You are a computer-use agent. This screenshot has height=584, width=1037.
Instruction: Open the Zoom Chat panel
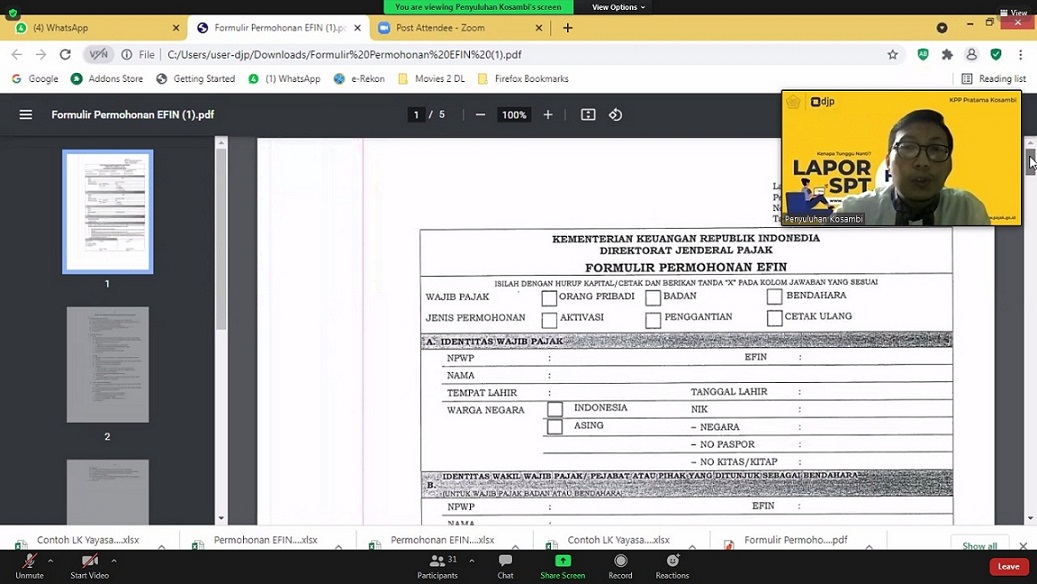505,565
